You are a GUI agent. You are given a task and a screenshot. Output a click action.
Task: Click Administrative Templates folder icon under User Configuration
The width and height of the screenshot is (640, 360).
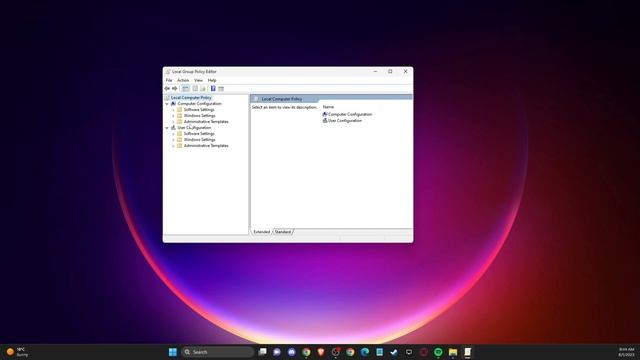pyautogui.click(x=180, y=145)
